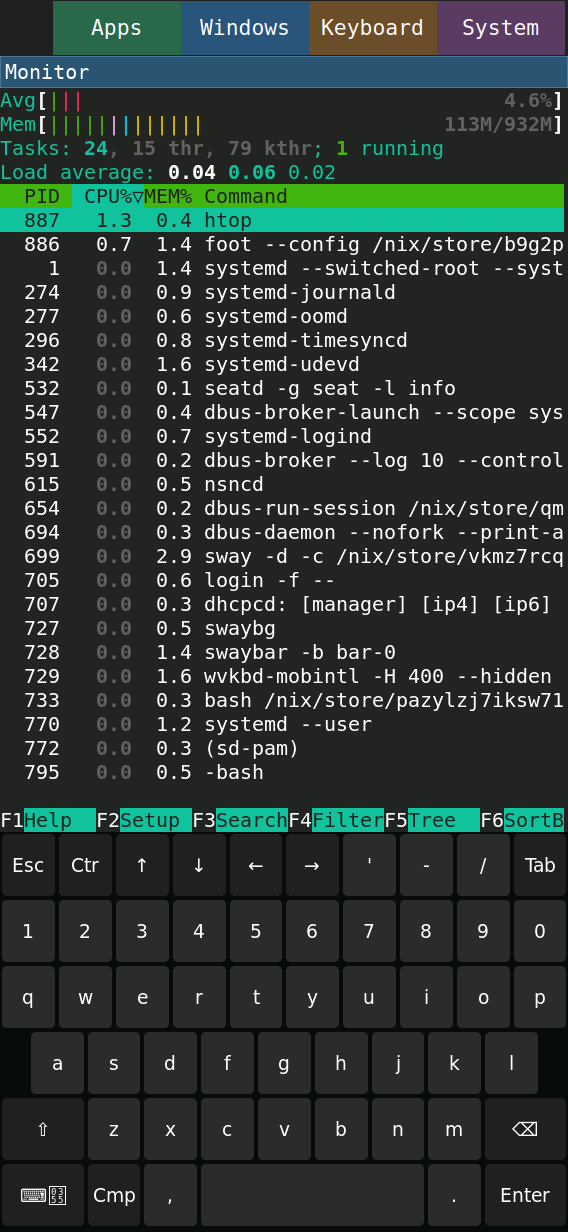The image size is (568, 1232).
Task: Tap the space bar key
Action: point(312,1195)
